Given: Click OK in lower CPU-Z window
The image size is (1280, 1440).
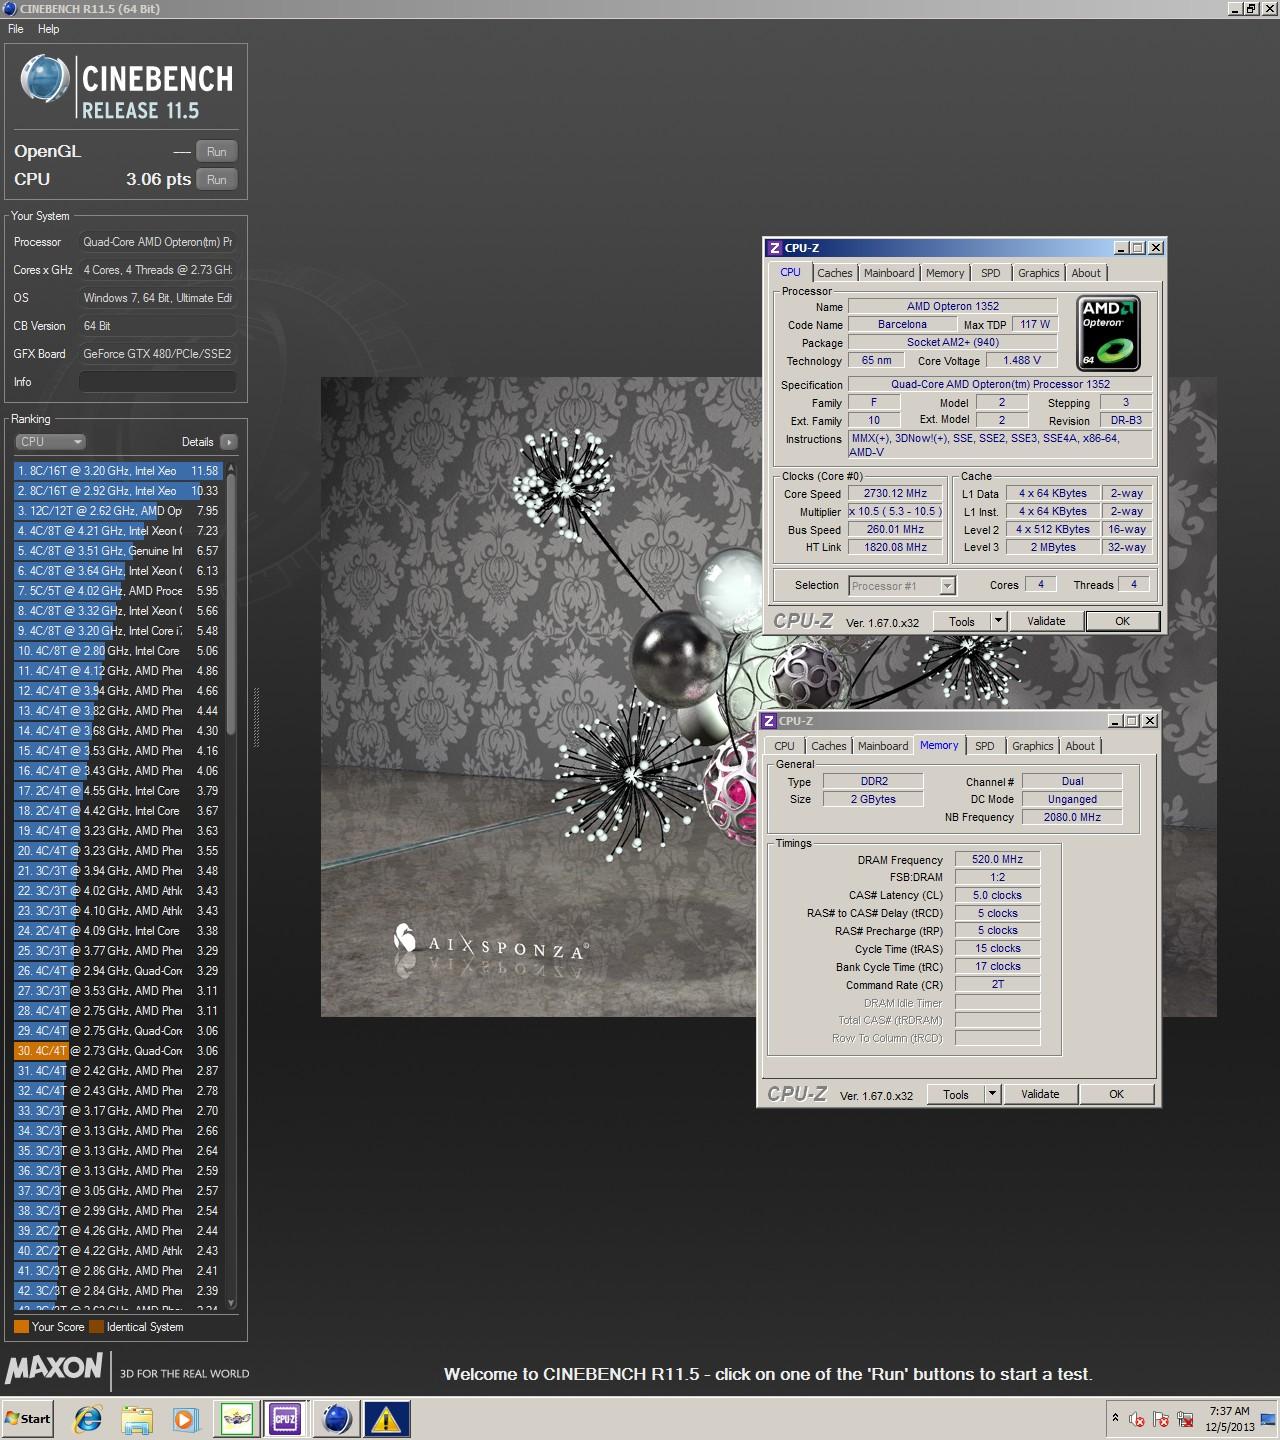Looking at the screenshot, I should click(x=1116, y=1094).
